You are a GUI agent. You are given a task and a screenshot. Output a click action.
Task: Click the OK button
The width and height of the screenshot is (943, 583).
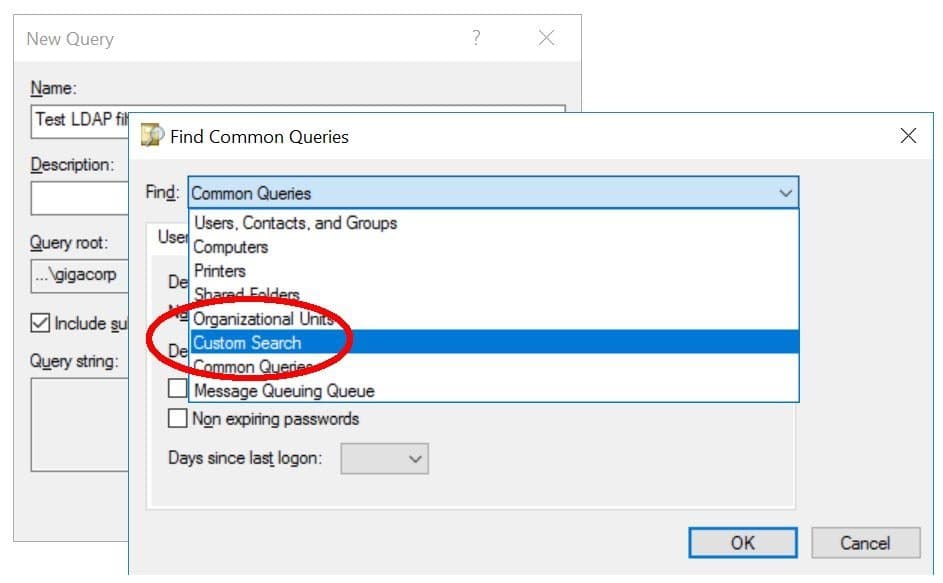[x=743, y=543]
